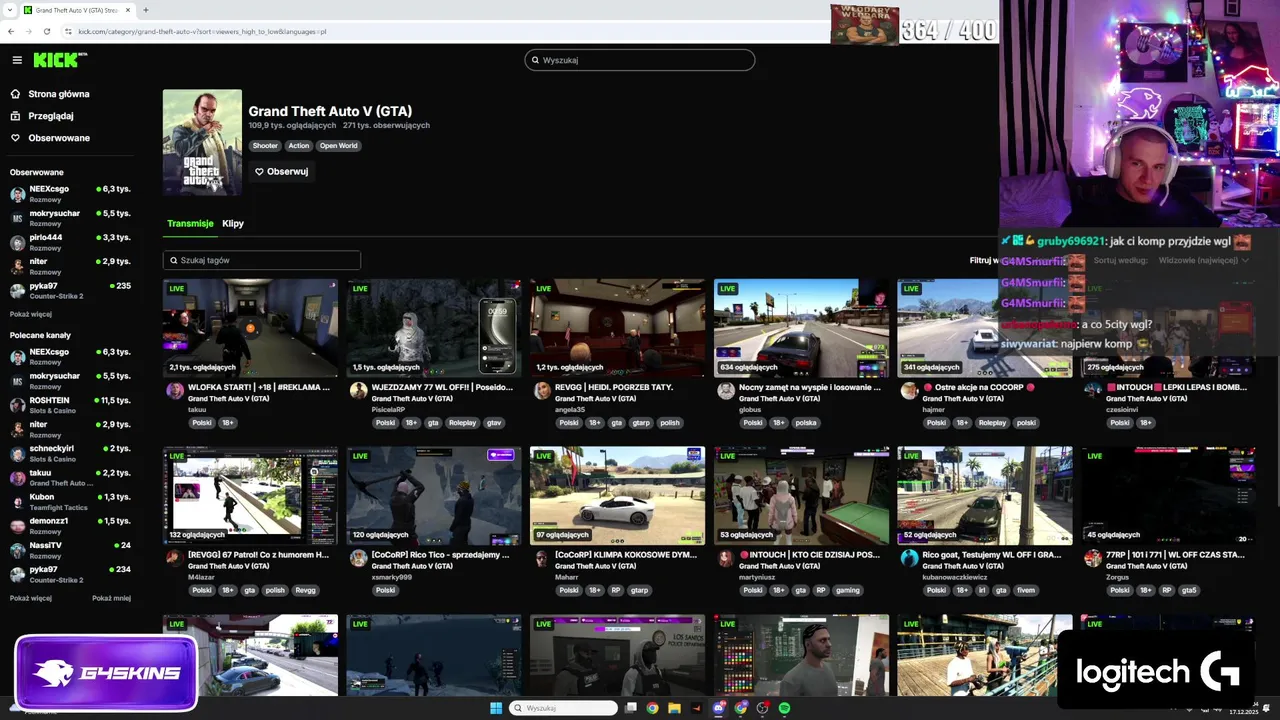Viewport: 1280px width, 720px height.
Task: Open the Windows Start menu
Action: tap(495, 708)
